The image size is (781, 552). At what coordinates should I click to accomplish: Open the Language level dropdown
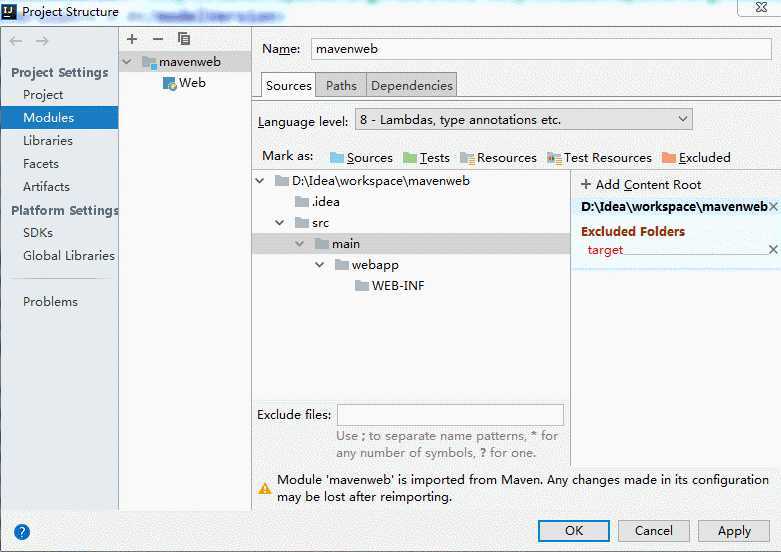coord(523,120)
